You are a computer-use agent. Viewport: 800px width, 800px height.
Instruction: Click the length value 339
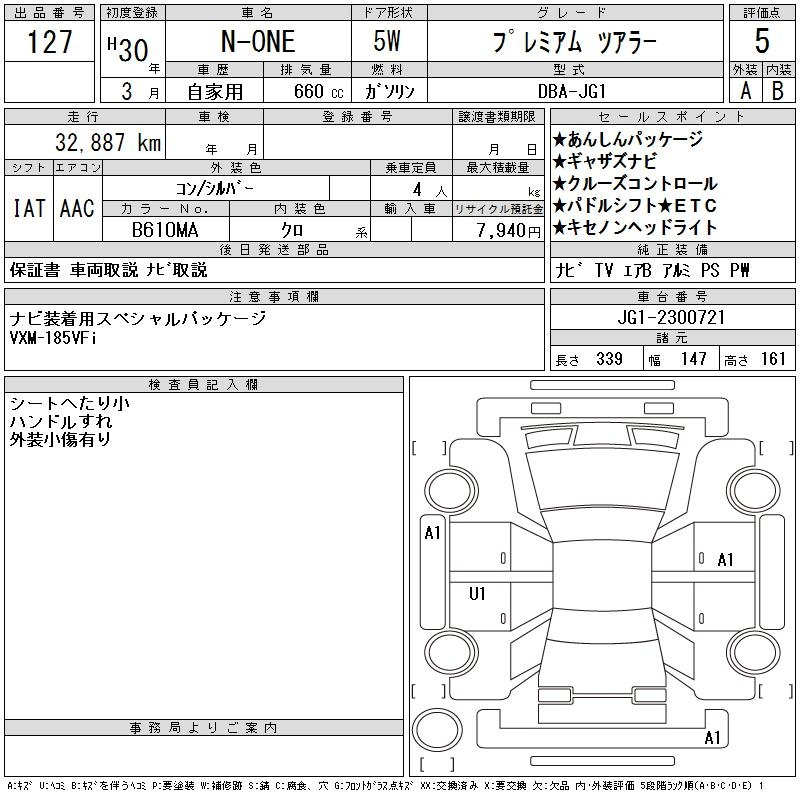(609, 359)
